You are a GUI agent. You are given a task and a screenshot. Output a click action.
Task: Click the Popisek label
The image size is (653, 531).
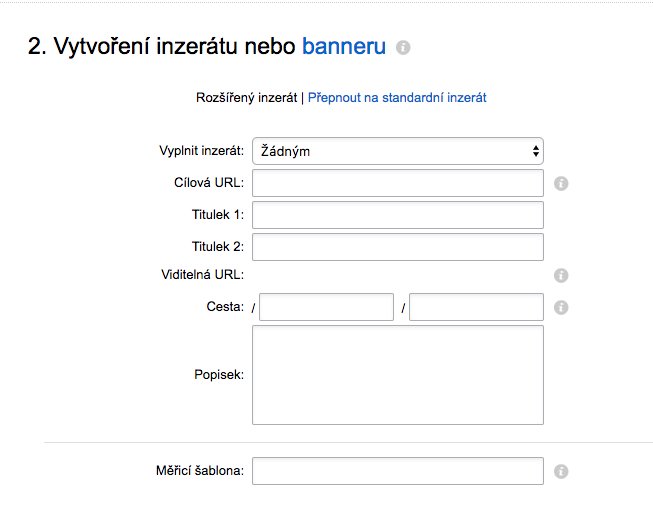(219, 374)
